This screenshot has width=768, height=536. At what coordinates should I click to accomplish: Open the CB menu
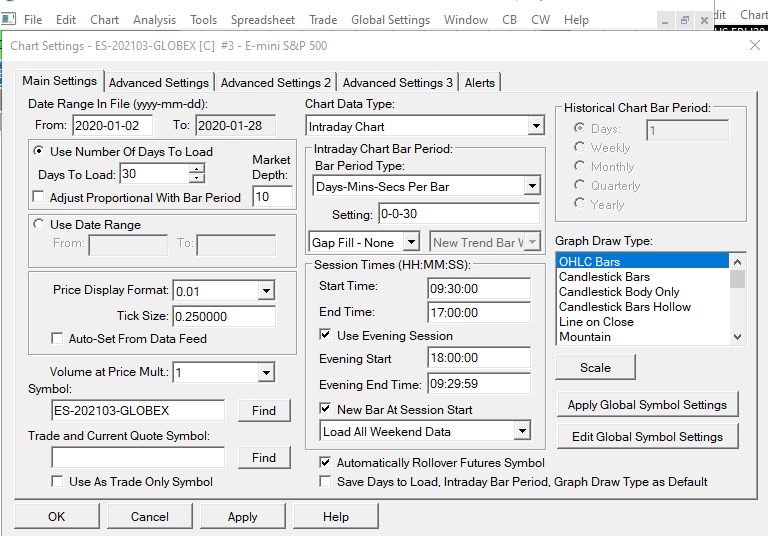pyautogui.click(x=509, y=20)
